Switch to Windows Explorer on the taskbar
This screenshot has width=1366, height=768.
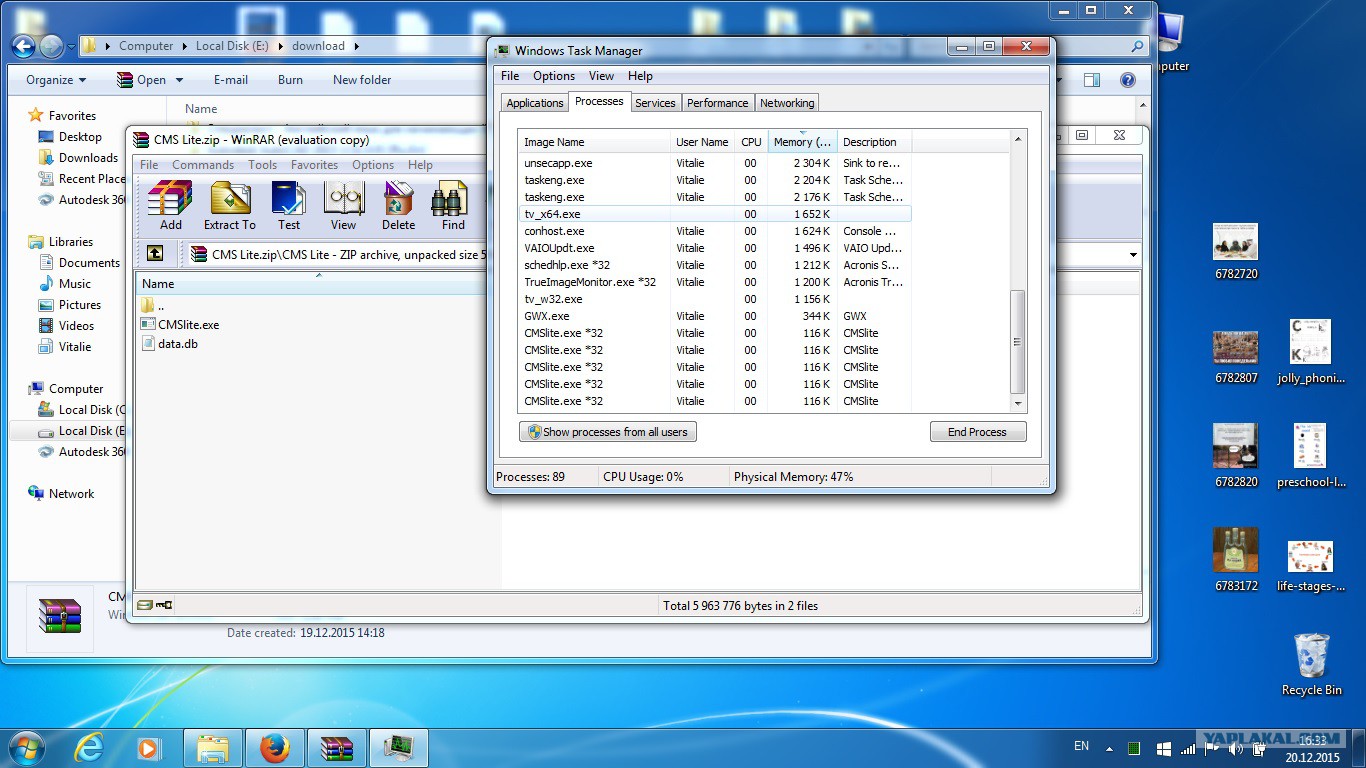point(214,748)
